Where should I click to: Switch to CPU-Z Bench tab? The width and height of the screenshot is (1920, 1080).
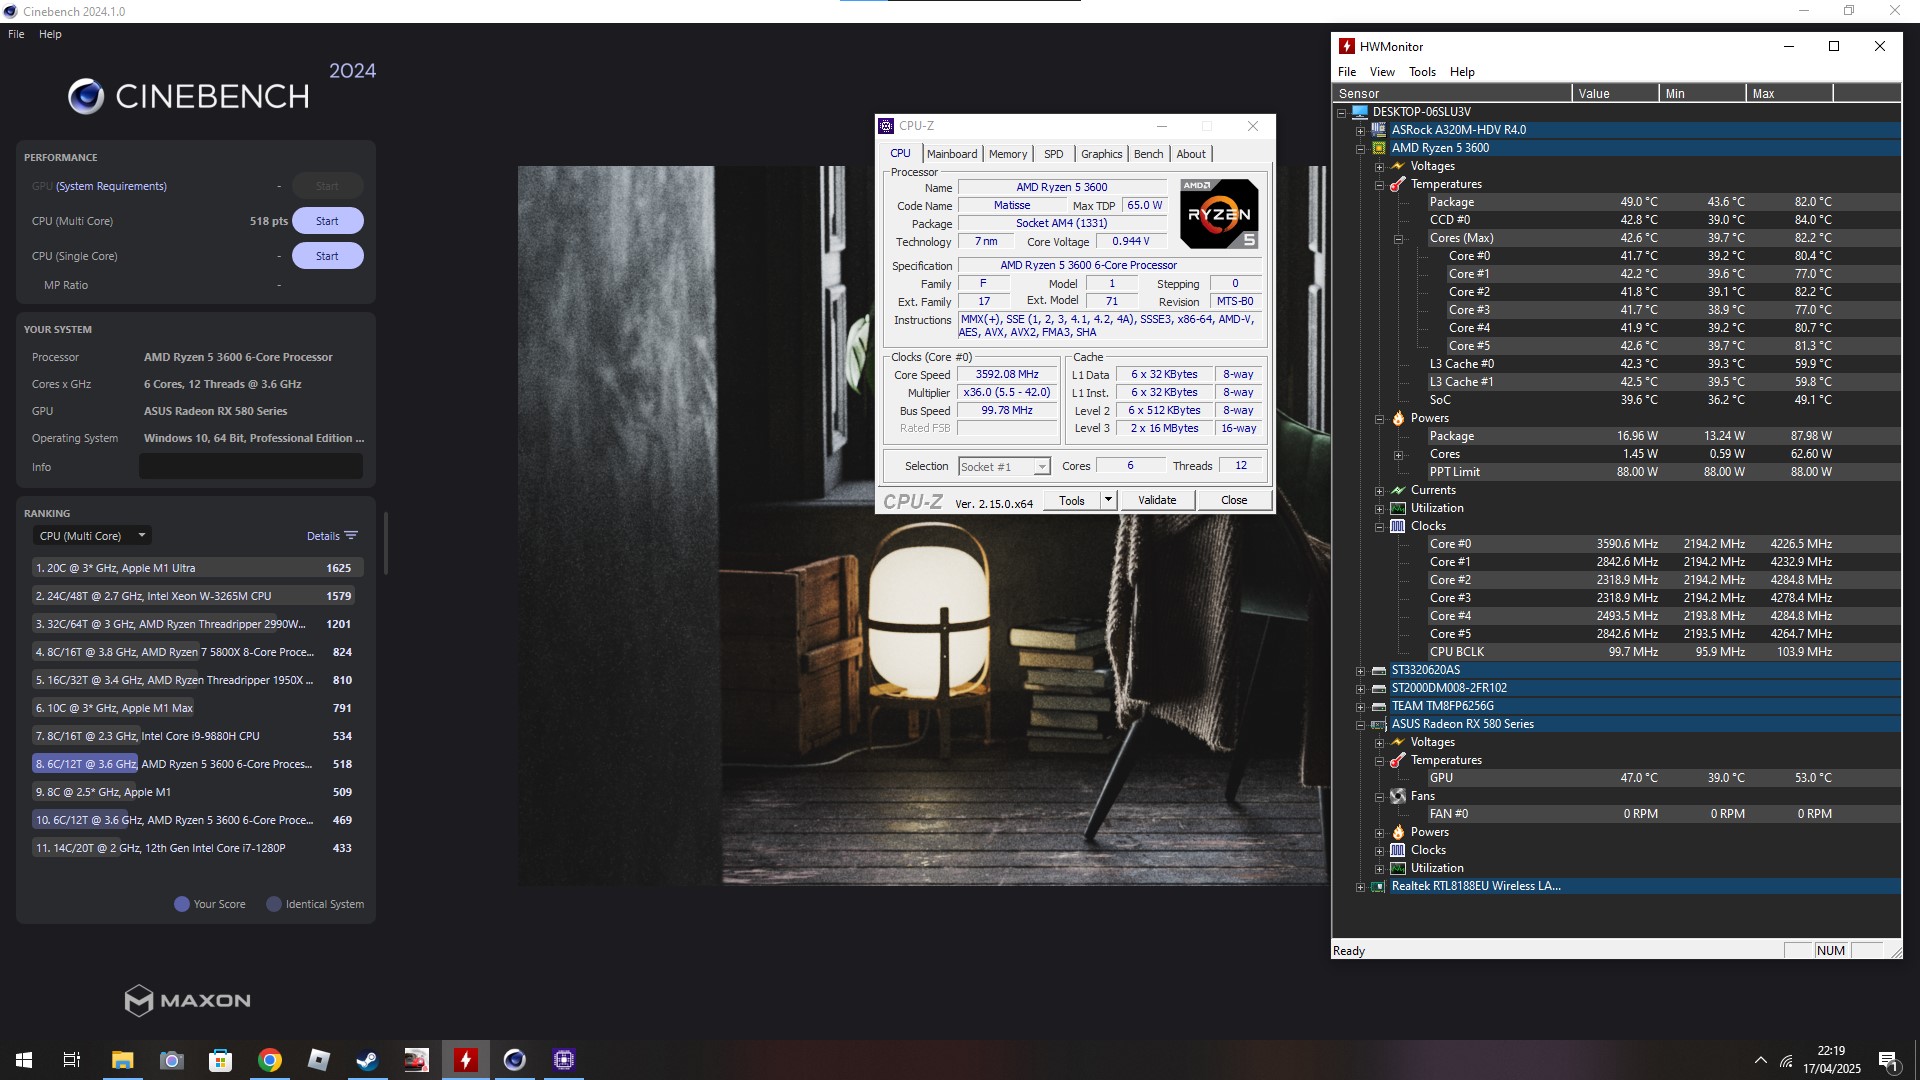(x=1148, y=154)
